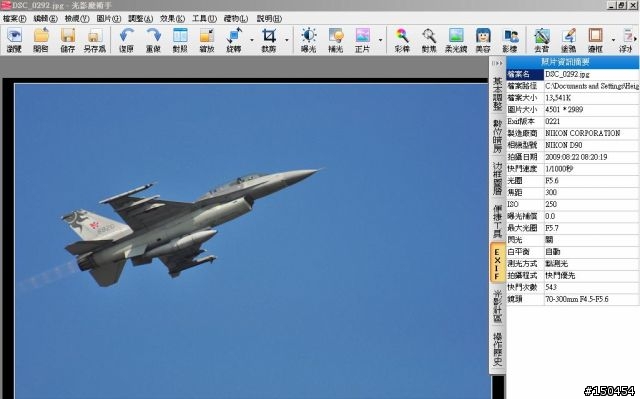Click the image size value 4501 * 2989

point(564,110)
